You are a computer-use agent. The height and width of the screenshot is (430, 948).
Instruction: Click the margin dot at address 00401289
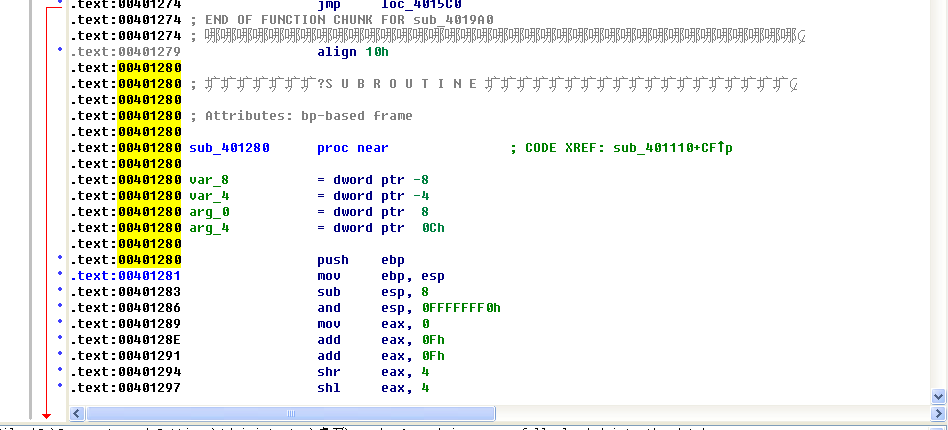click(x=62, y=324)
